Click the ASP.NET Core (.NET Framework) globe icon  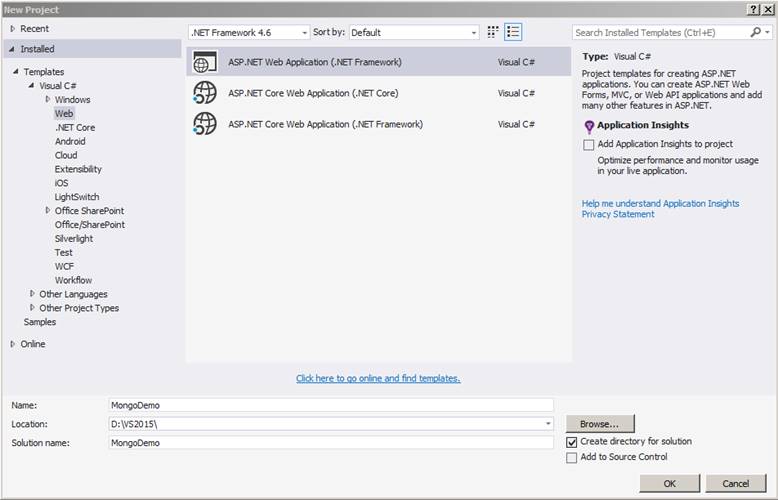[205, 124]
